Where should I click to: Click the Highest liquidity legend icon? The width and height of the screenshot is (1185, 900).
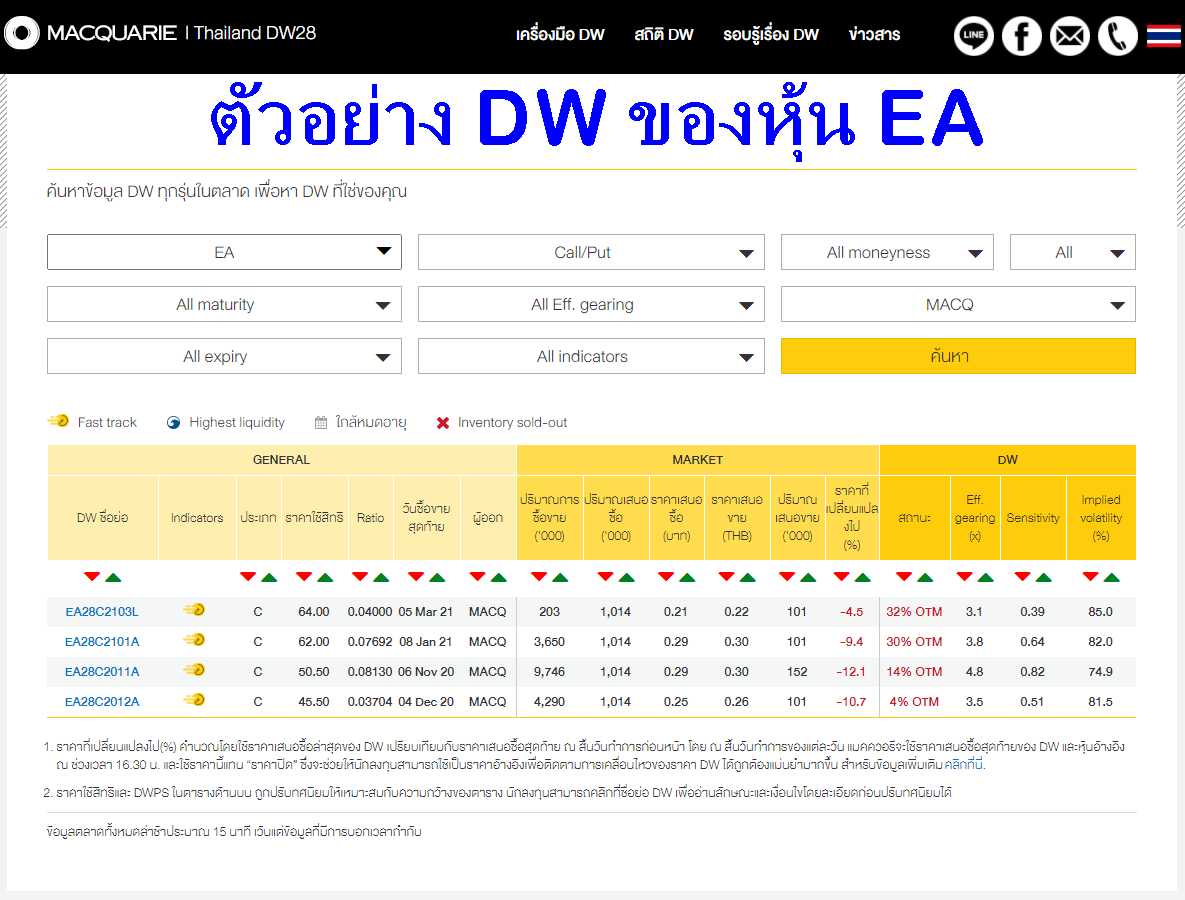173,422
